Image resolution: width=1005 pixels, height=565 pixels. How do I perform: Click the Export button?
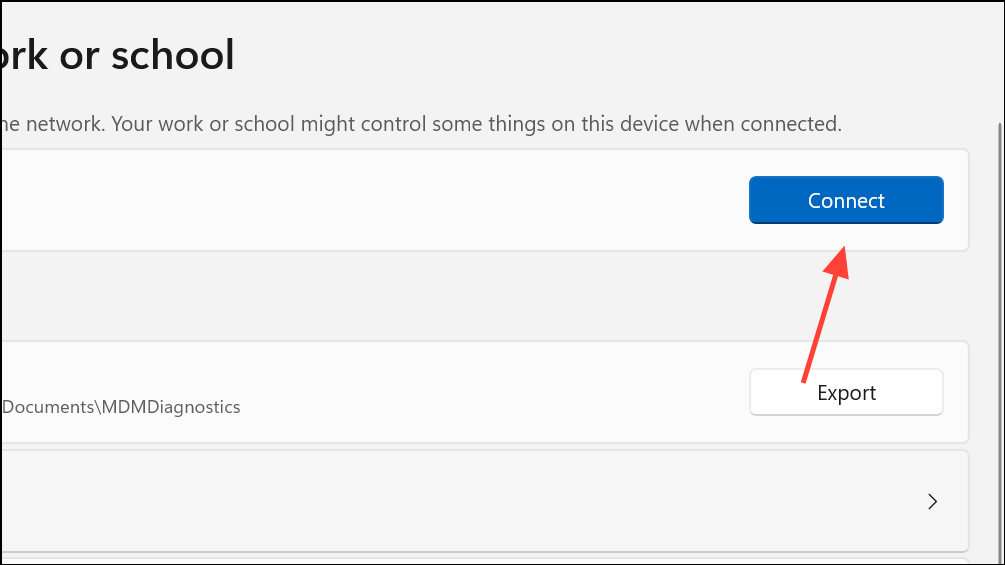[846, 392]
